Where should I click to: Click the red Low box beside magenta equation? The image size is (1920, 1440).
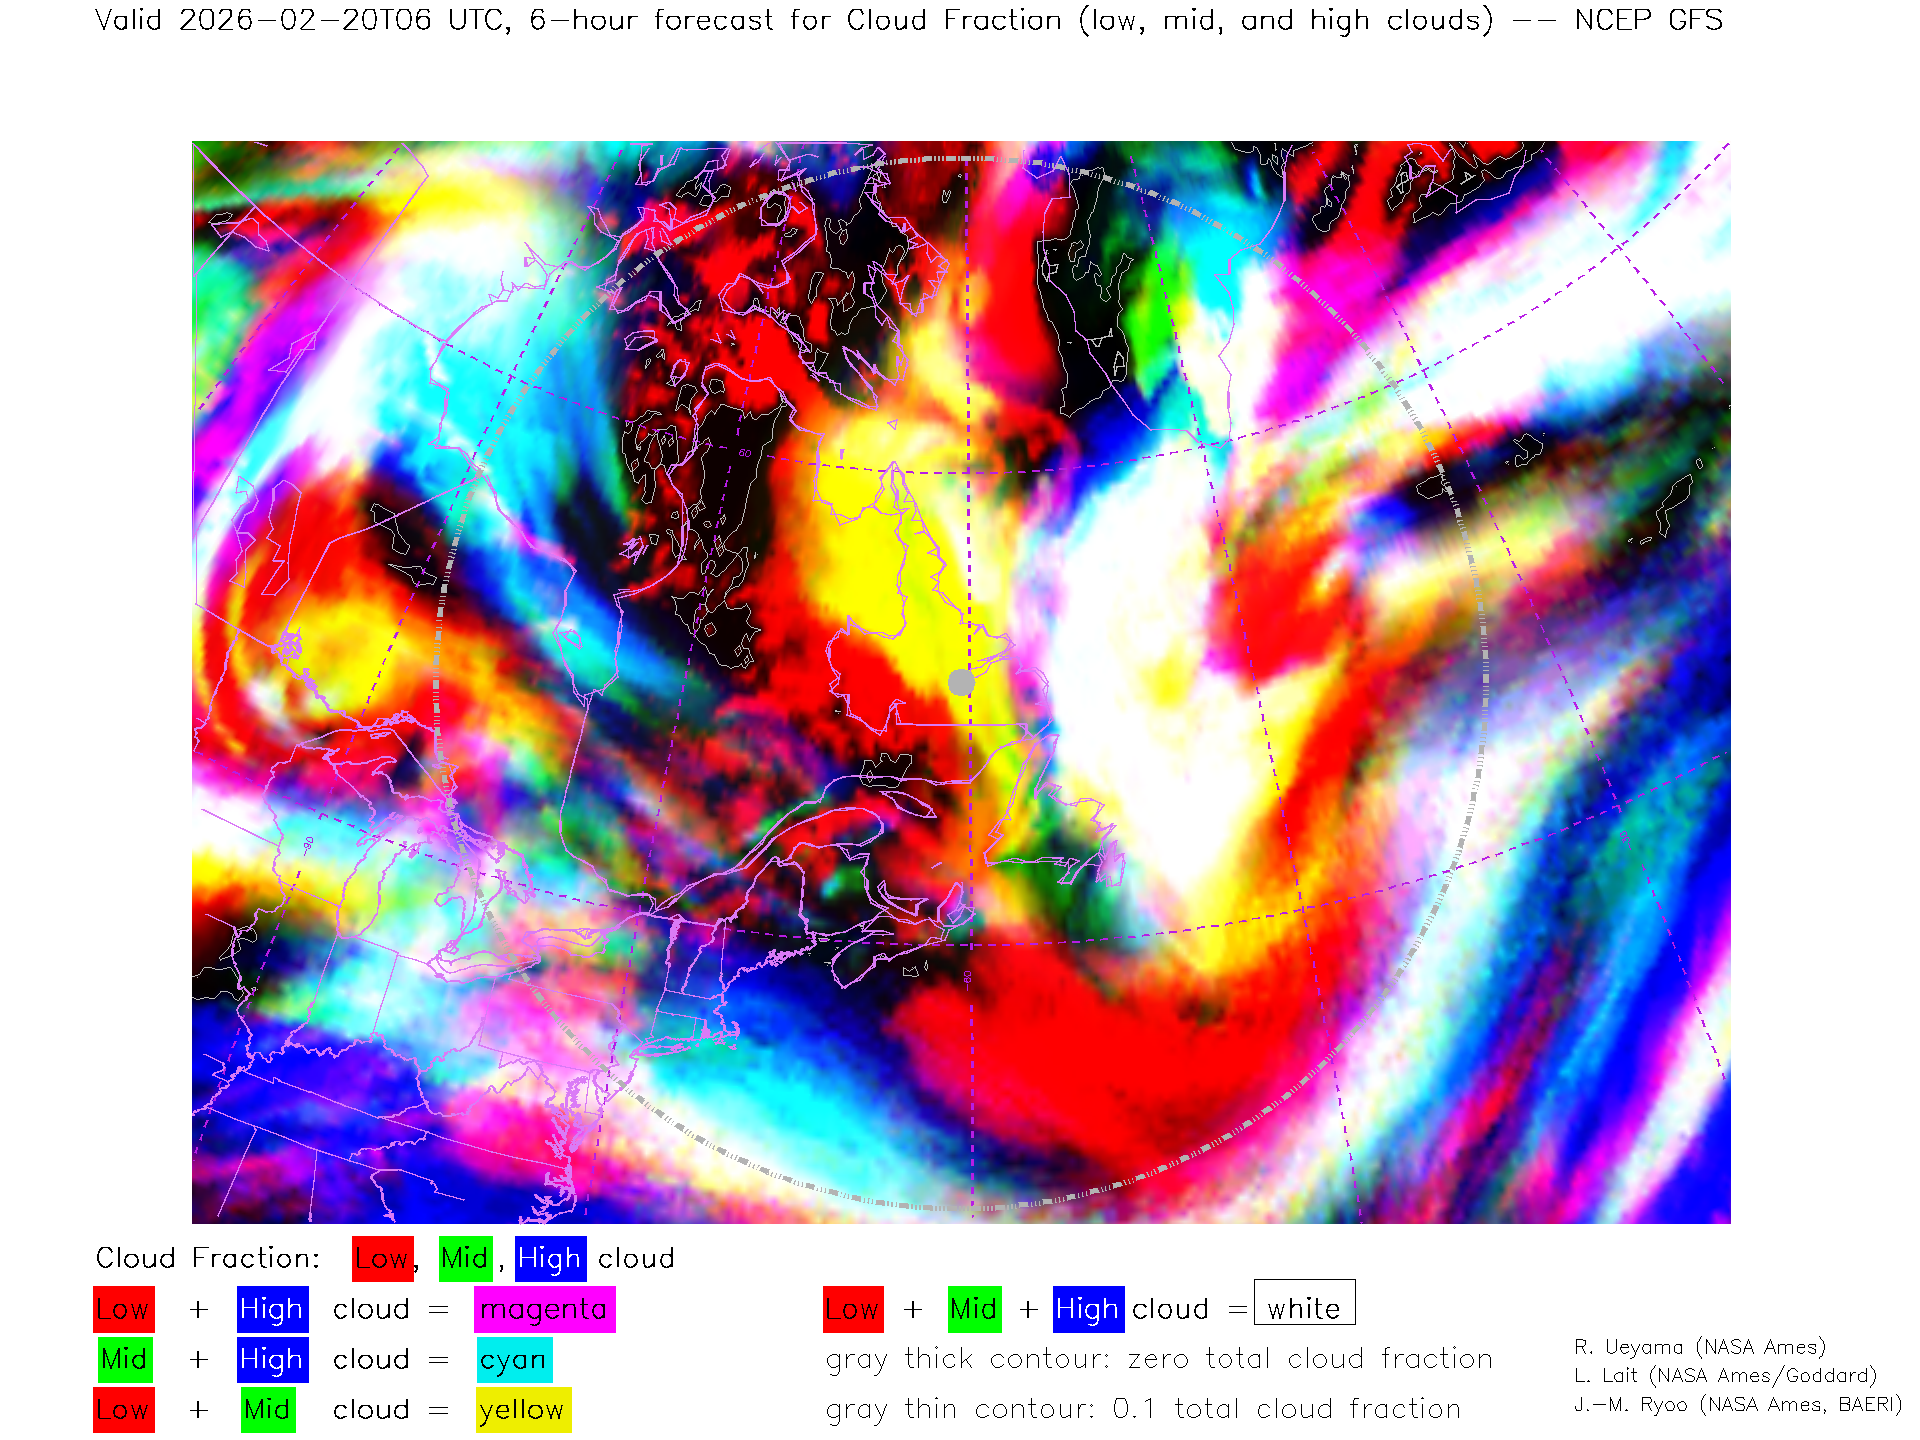pyautogui.click(x=124, y=1309)
